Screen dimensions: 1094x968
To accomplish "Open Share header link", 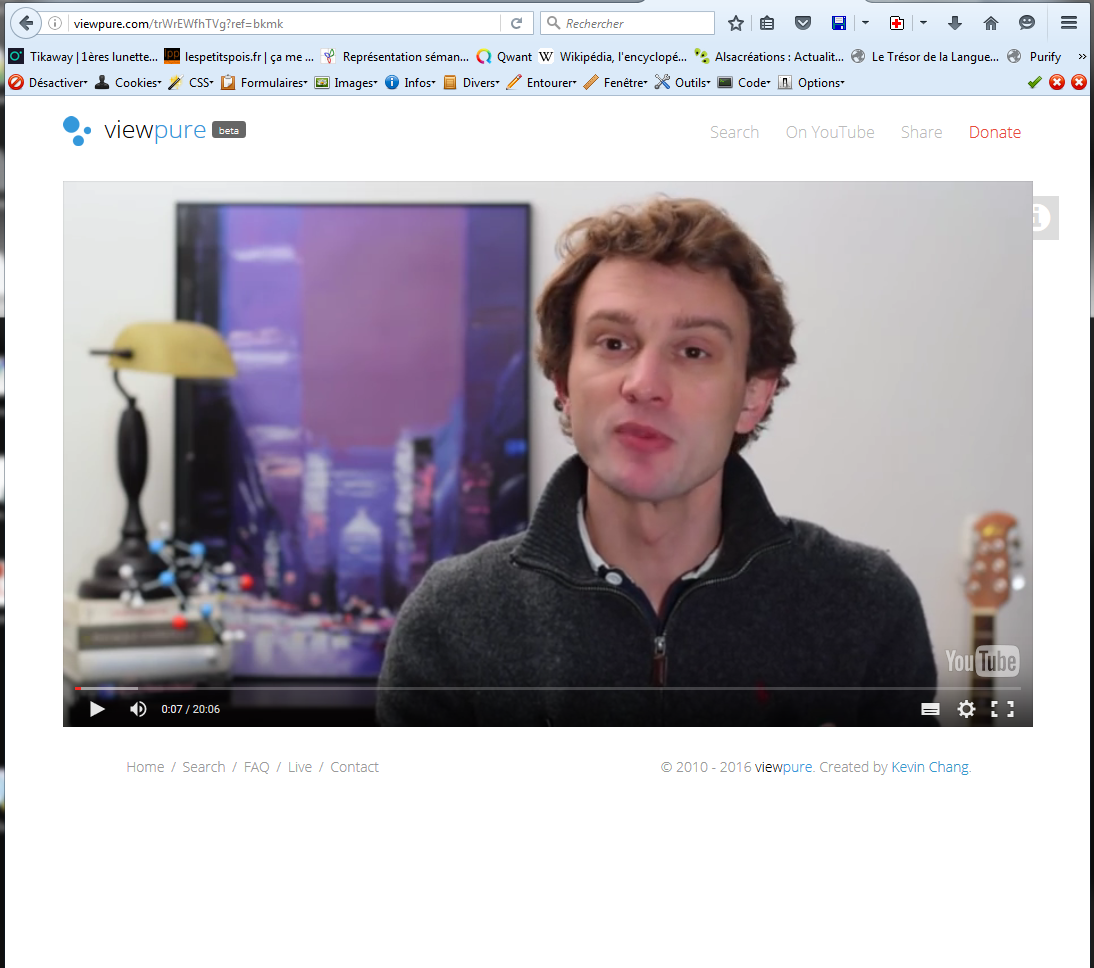I will [x=921, y=132].
